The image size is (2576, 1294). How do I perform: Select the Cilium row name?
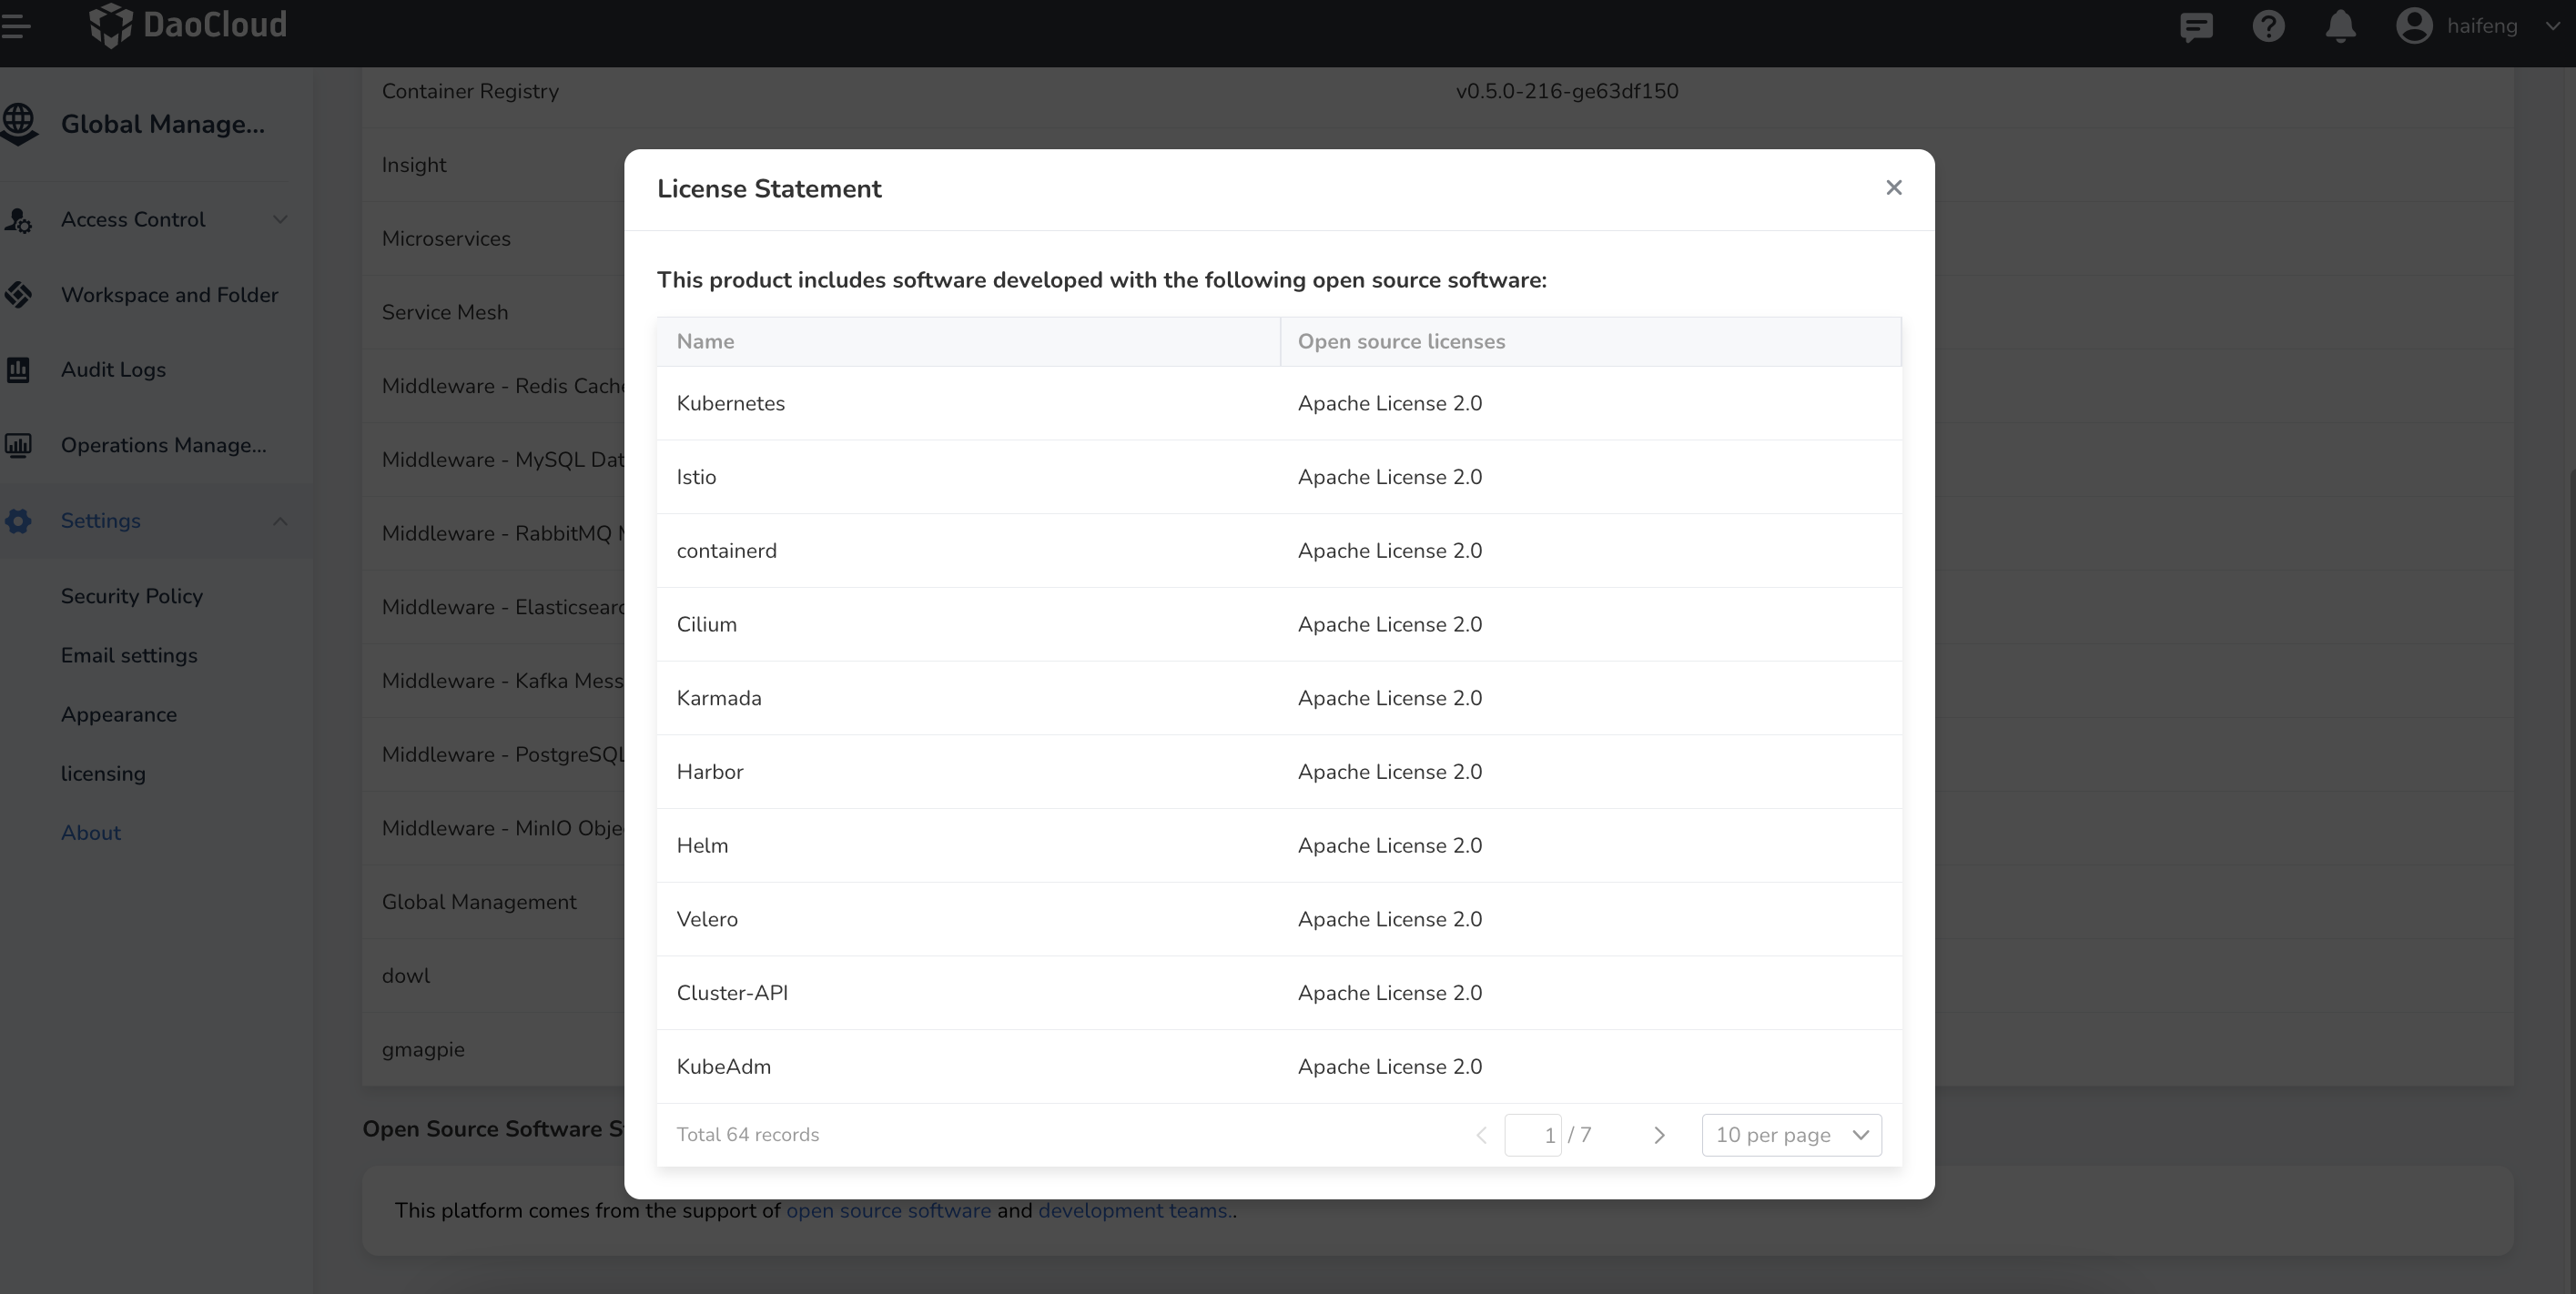[x=707, y=625]
